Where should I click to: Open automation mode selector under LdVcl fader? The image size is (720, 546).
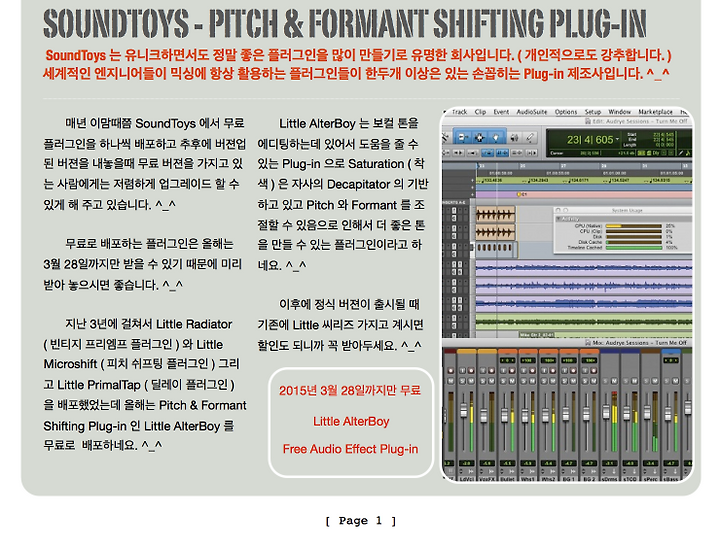coord(461,471)
